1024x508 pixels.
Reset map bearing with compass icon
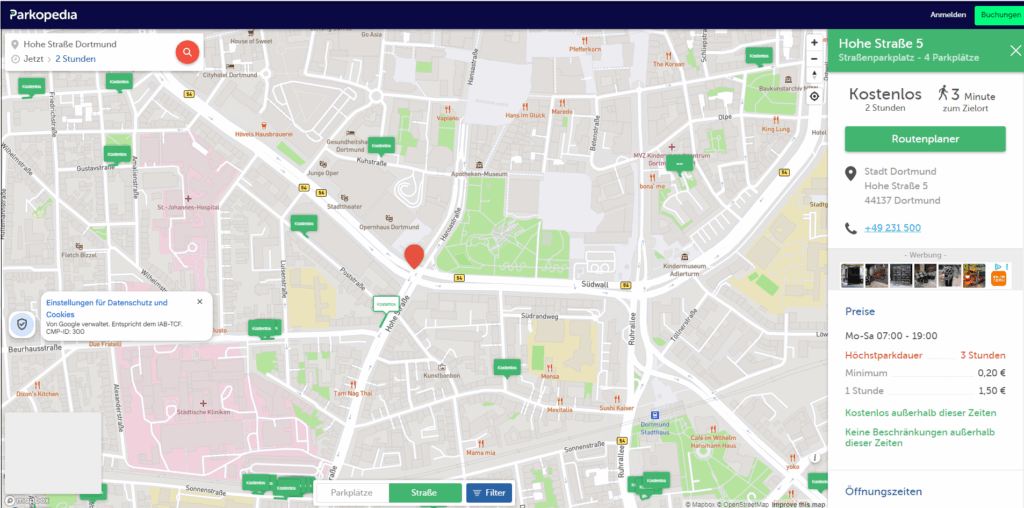(x=814, y=77)
